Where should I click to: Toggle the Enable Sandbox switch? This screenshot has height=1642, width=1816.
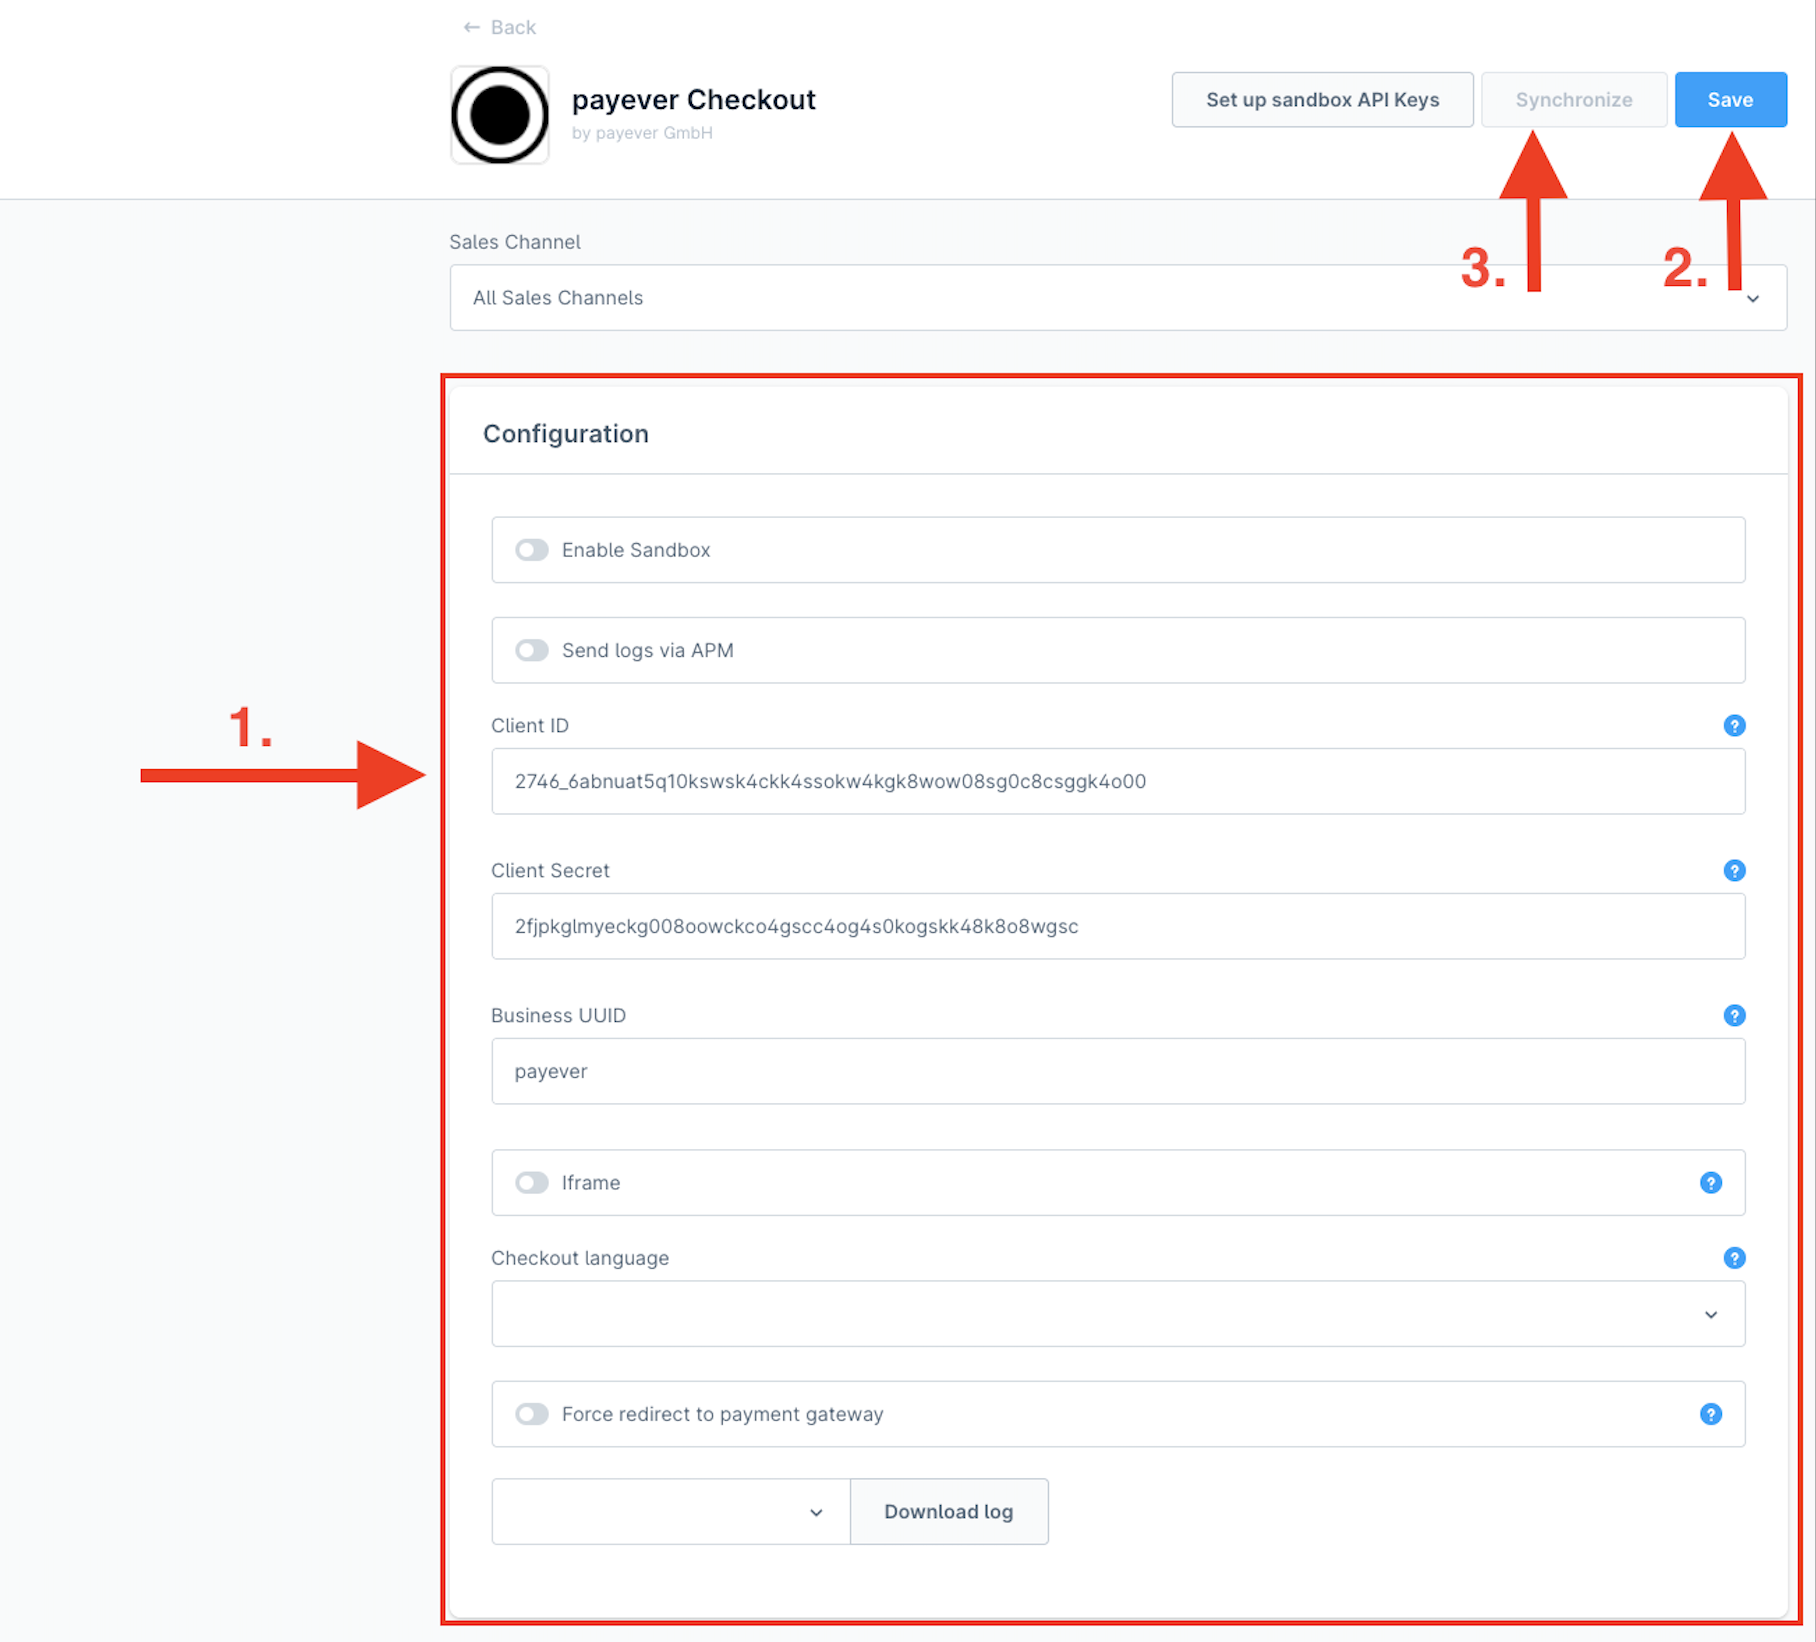(532, 550)
